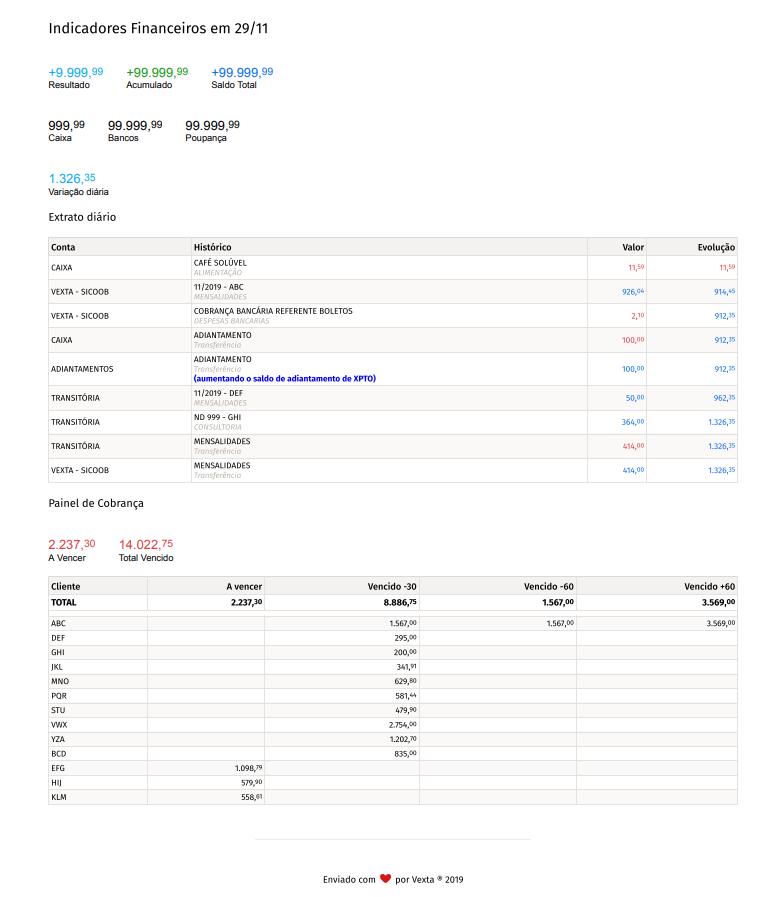Click the Variação diária value 1.326,35

72,178
